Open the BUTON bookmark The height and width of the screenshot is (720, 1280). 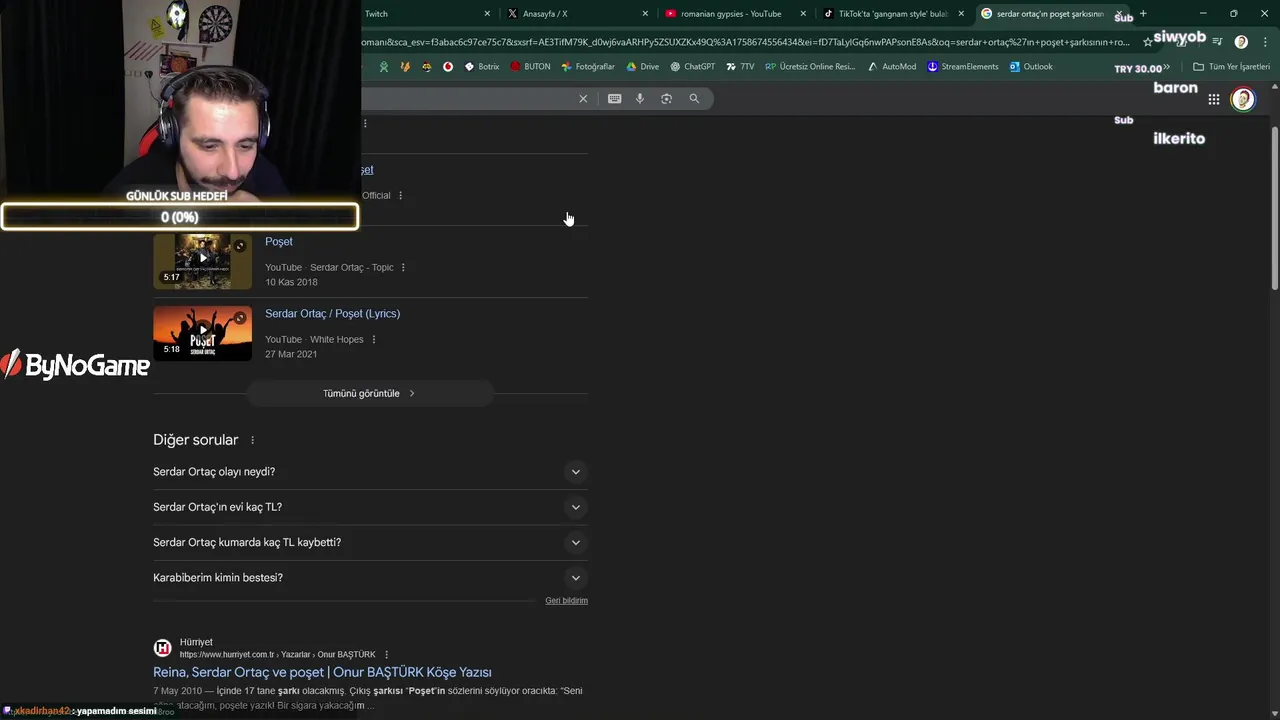[531, 67]
